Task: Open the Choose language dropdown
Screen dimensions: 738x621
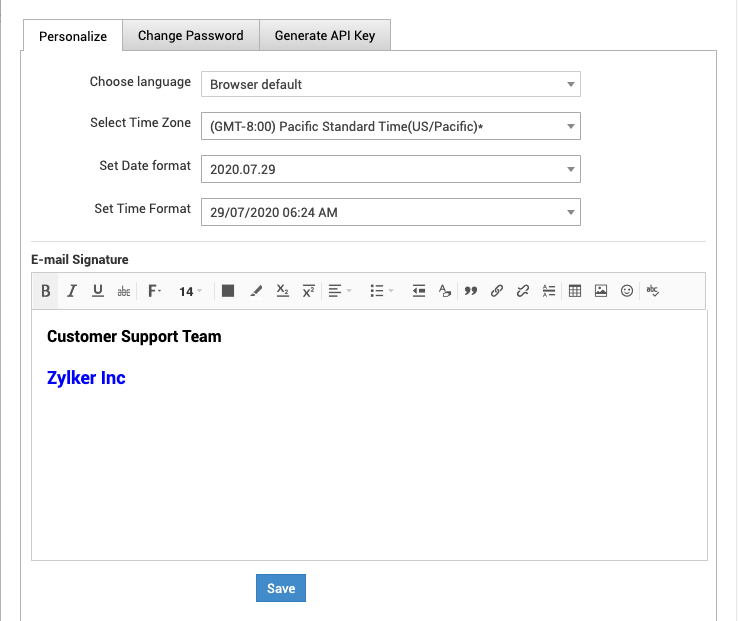Action: point(390,85)
